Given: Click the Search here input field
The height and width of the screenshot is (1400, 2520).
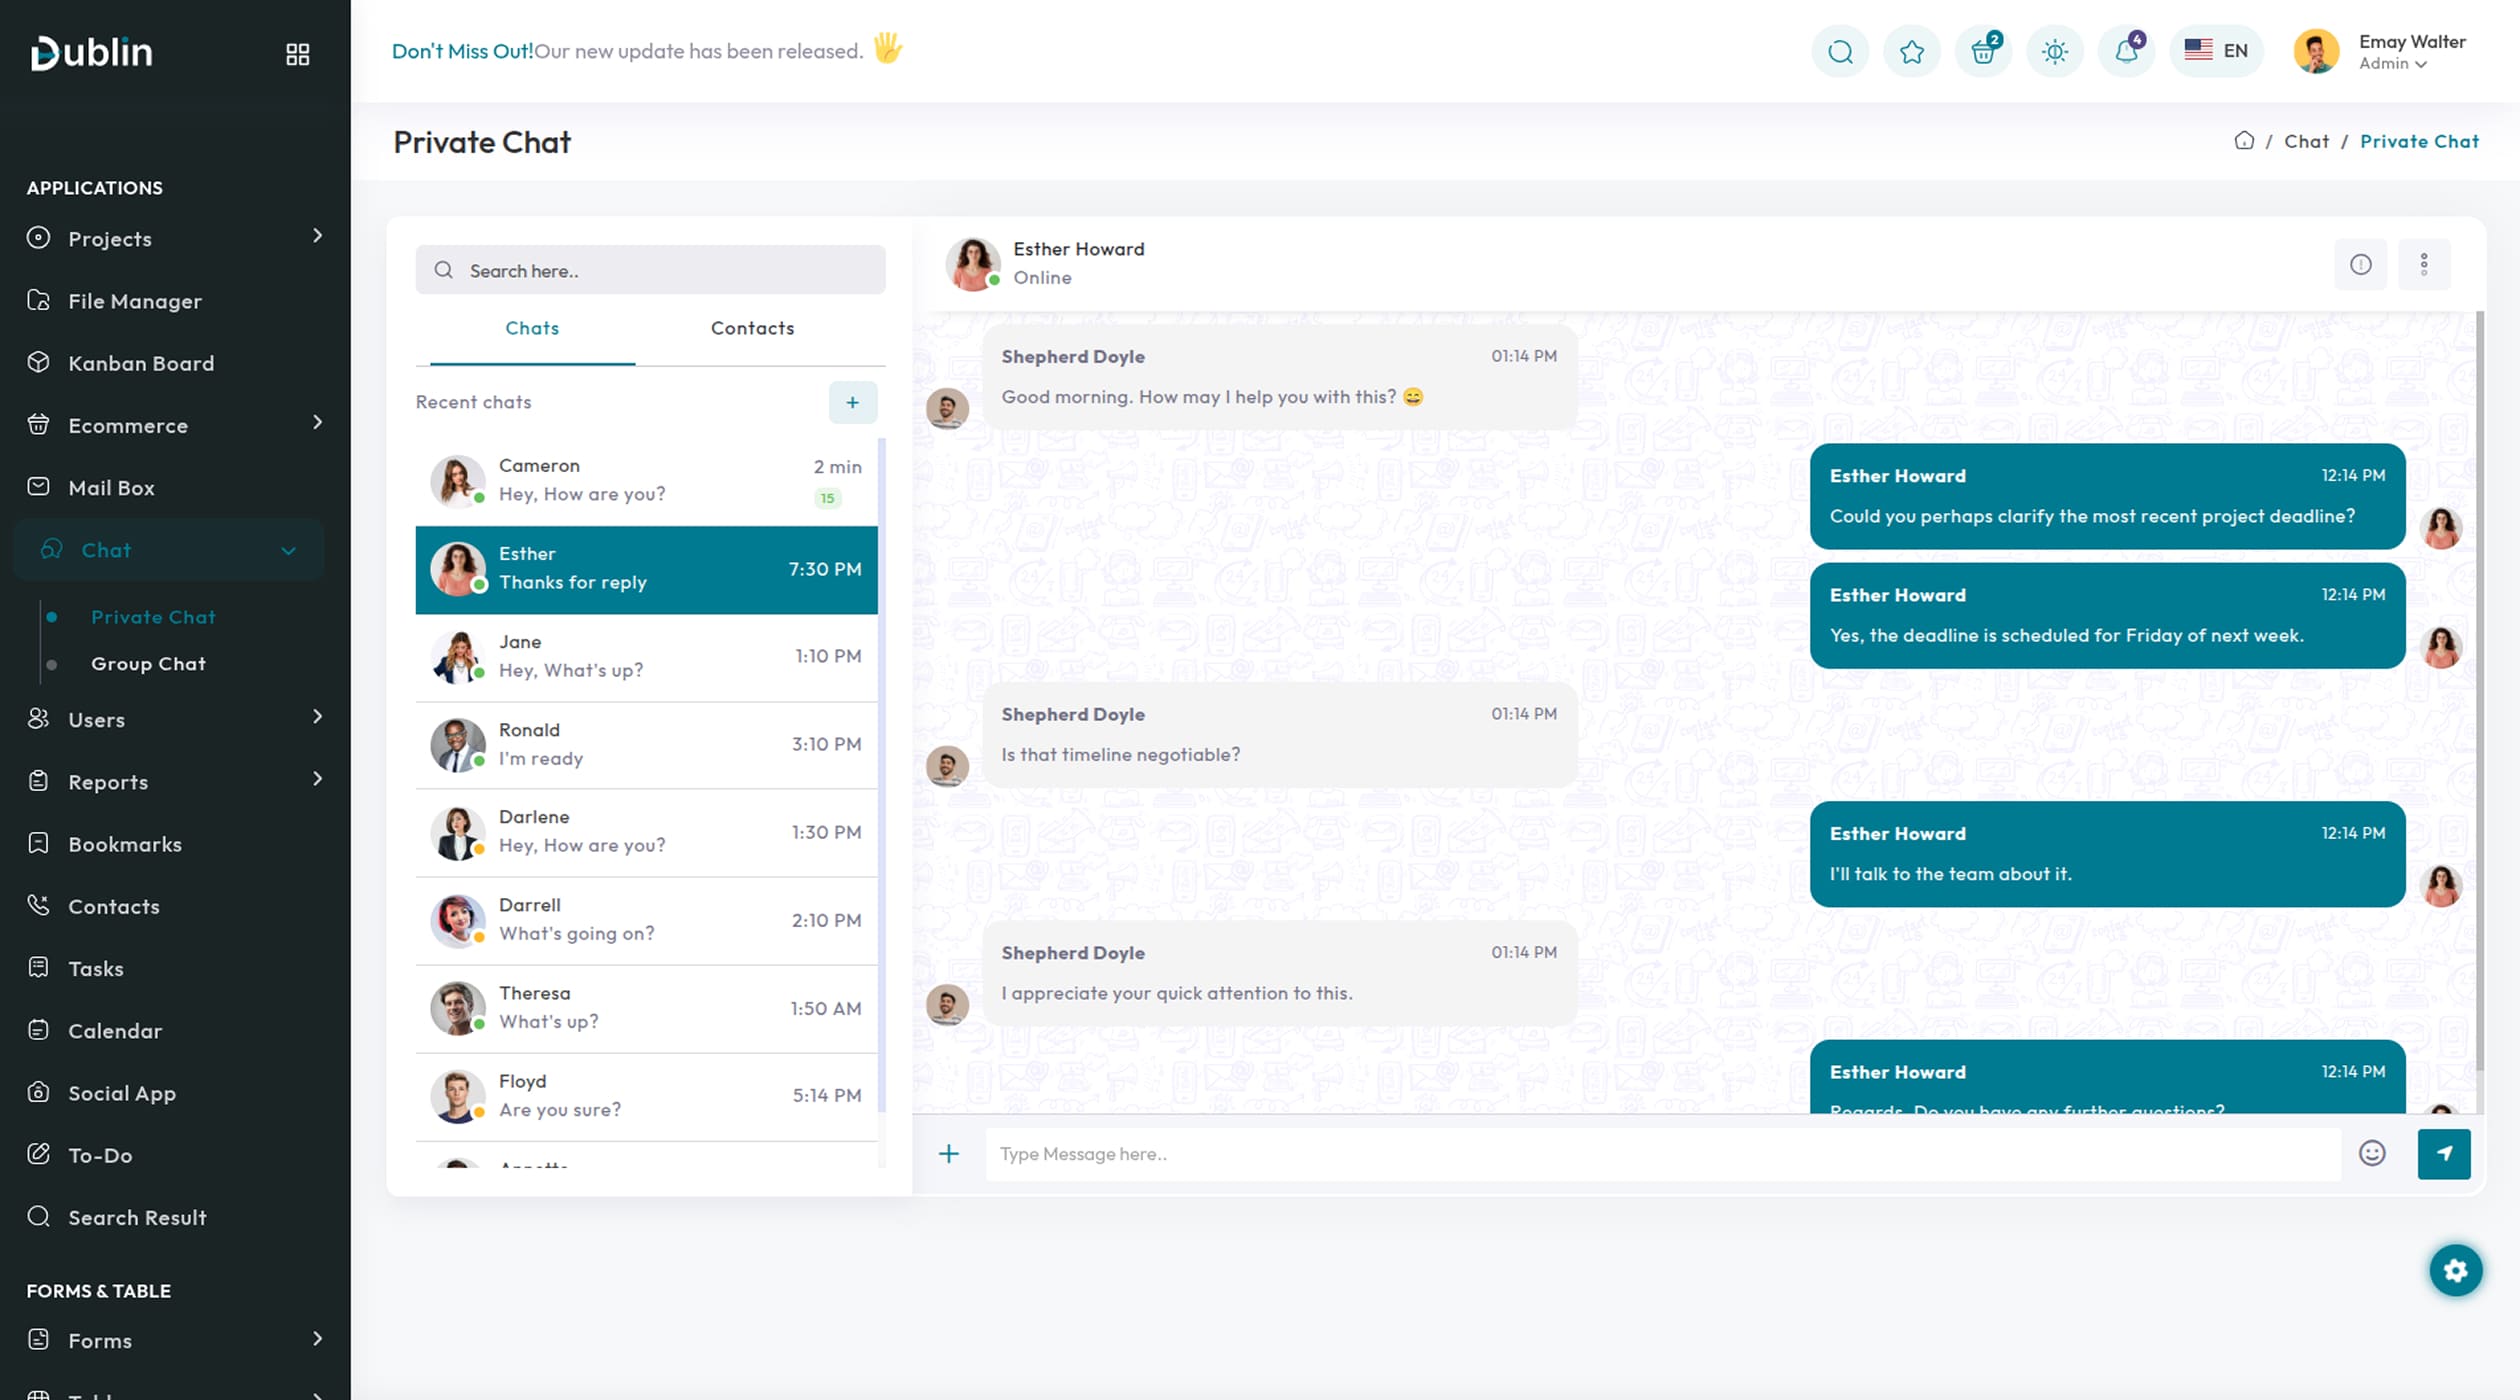Looking at the screenshot, I should click(650, 270).
